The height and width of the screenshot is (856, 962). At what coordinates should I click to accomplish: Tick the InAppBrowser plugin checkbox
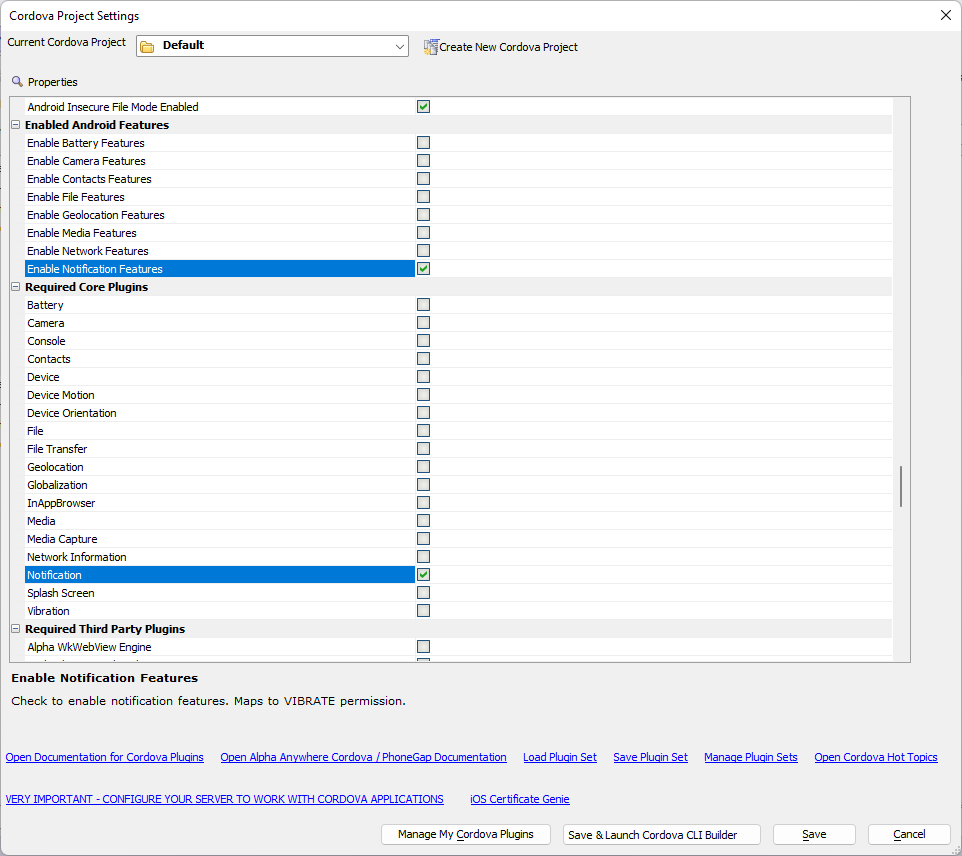tap(423, 503)
